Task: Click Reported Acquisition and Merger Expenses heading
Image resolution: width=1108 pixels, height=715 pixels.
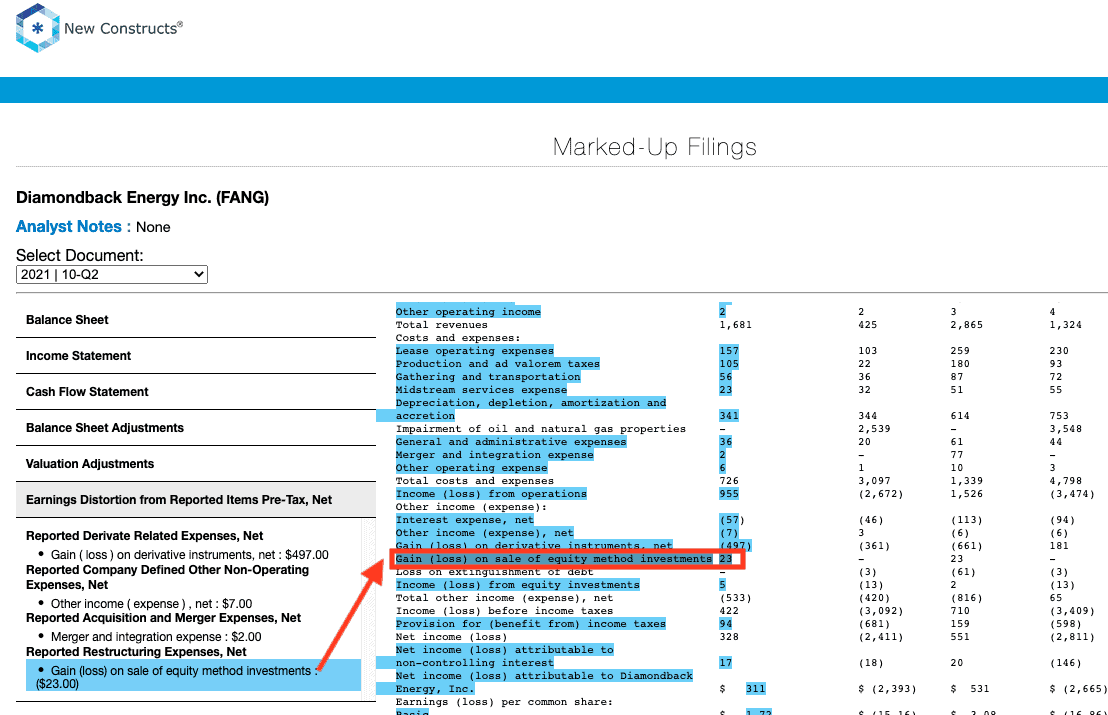Action: point(163,618)
